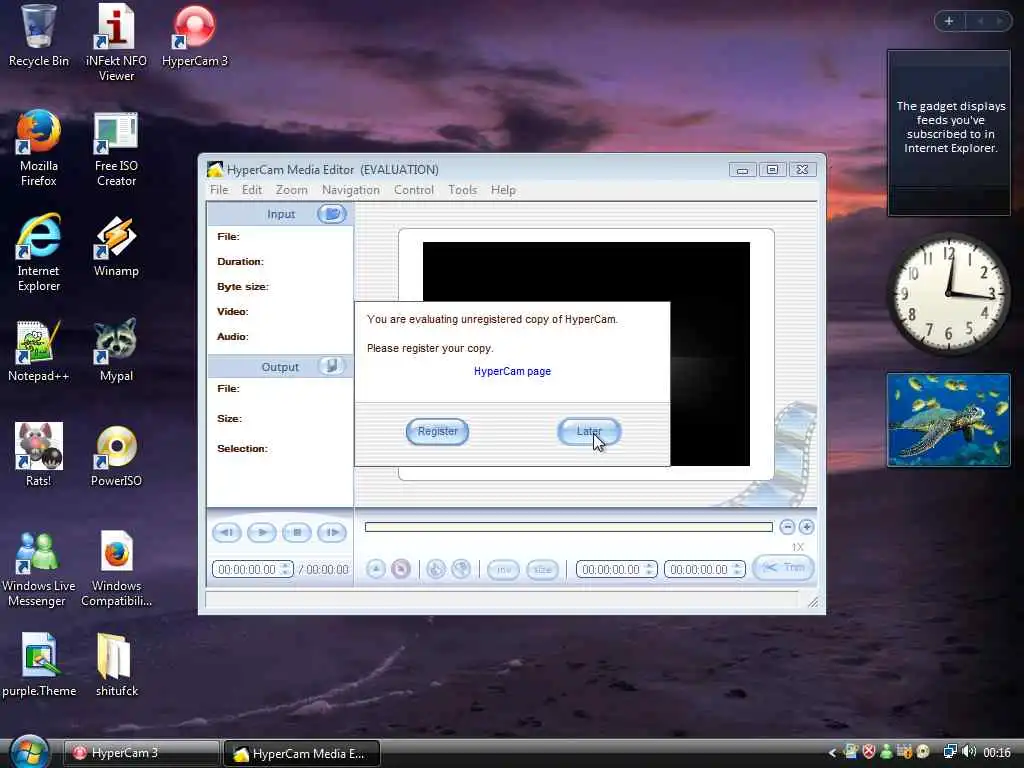
Task: Open the File menu
Action: [219, 190]
